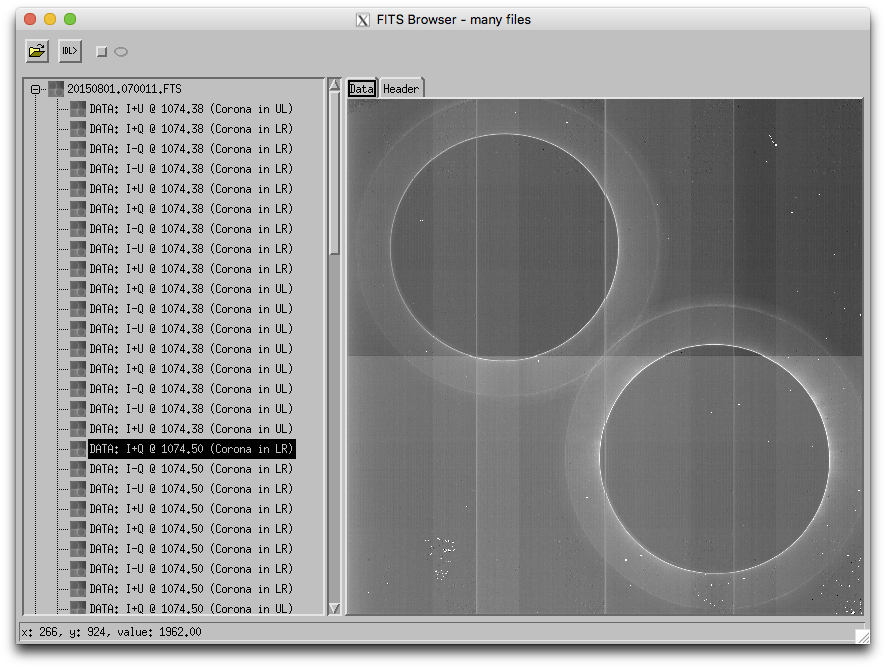The height and width of the screenshot is (668, 886).
Task: Click the image icon next to the first DATA entry
Action: pos(78,108)
